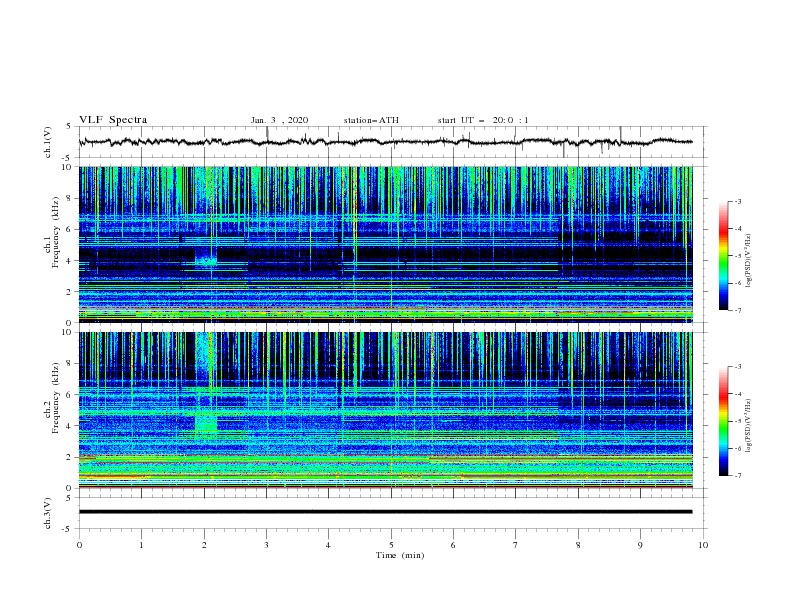This screenshot has height=612, width=792.
Task: Click the 'Time (min)' axis label
Action: [400, 555]
